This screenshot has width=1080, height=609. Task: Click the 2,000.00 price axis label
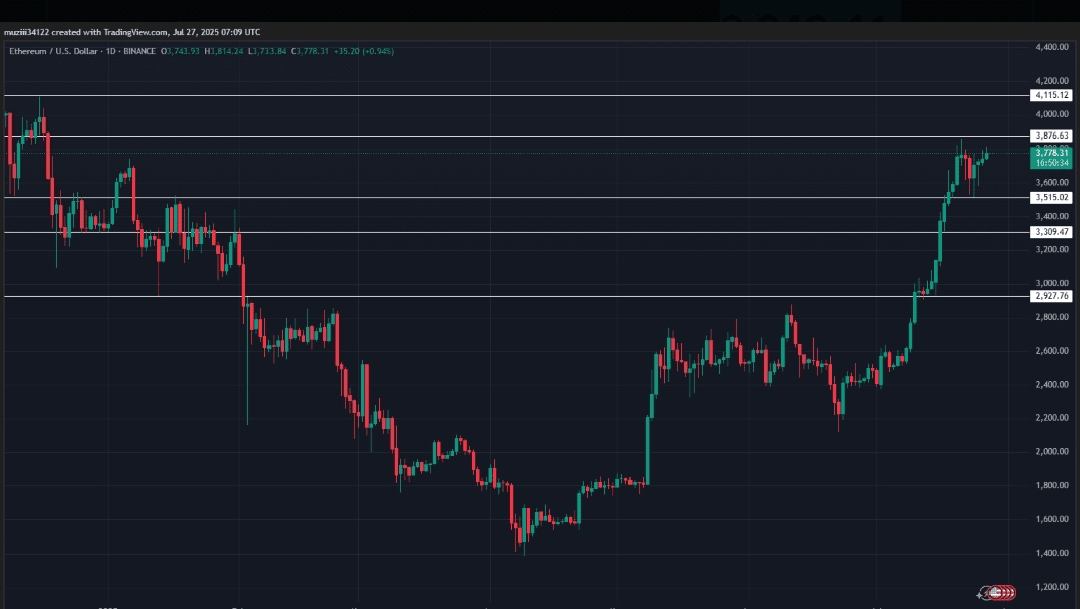1052,451
